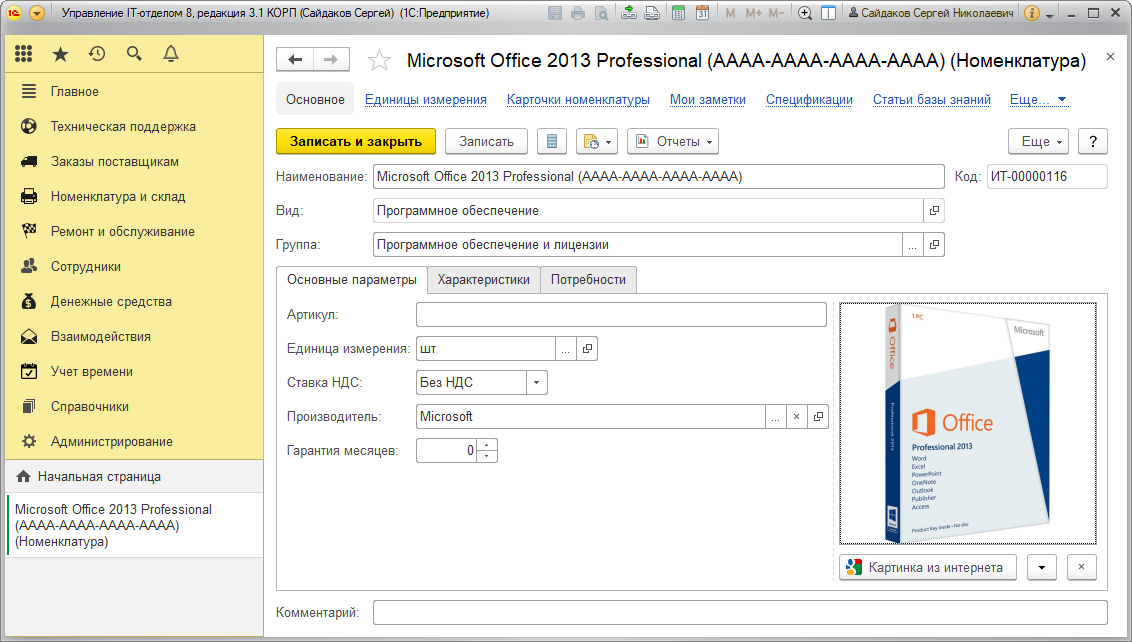
Task: Click the zoom magnifier icon in the title bar
Action: pos(805,13)
